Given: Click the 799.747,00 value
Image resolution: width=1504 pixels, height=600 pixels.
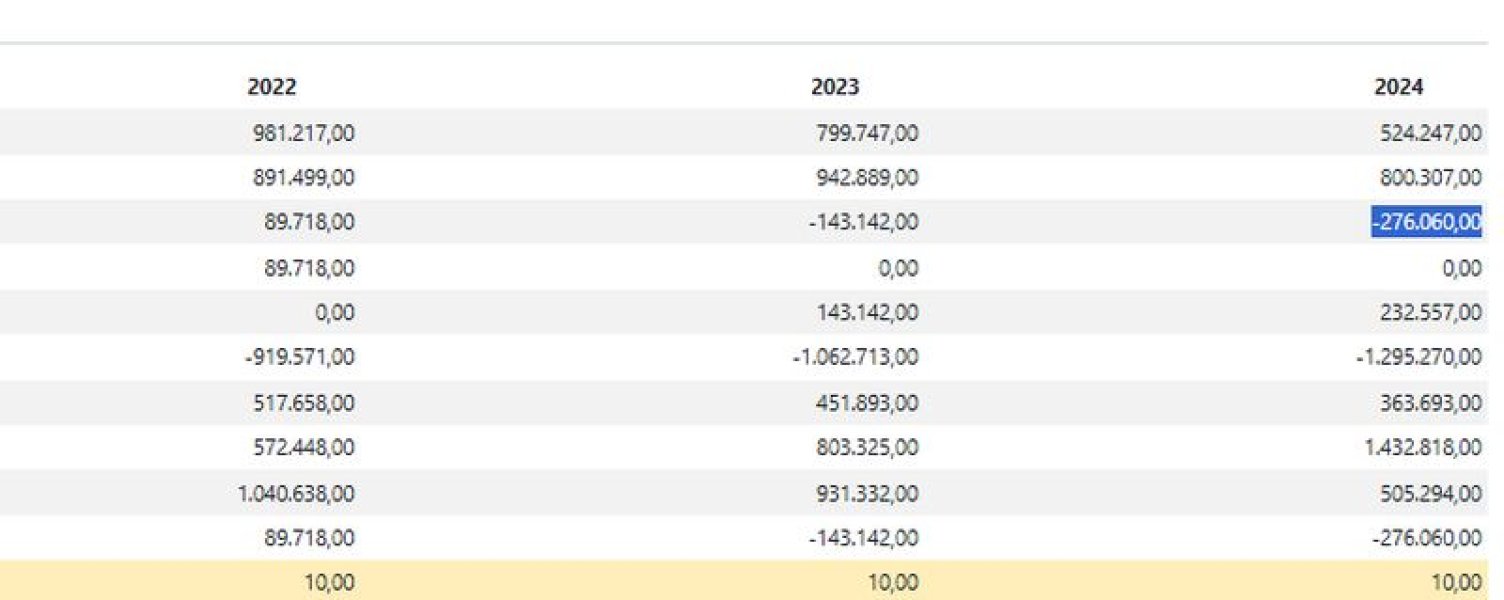Looking at the screenshot, I should (x=867, y=132).
